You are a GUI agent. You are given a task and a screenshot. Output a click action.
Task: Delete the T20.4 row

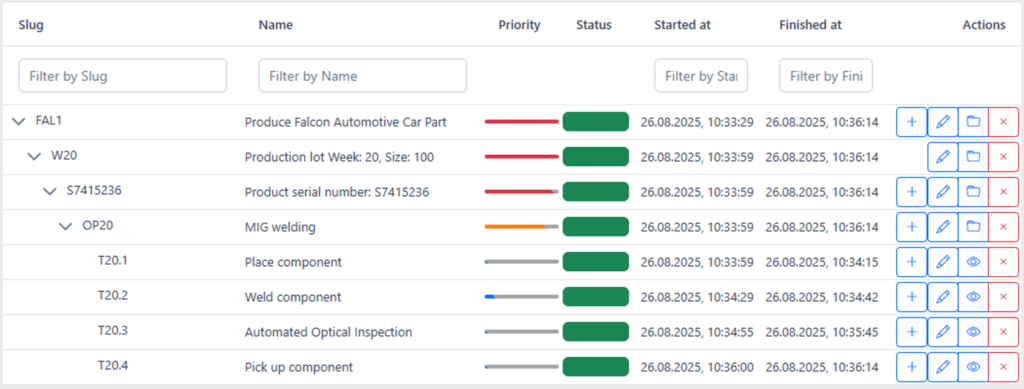(1004, 367)
